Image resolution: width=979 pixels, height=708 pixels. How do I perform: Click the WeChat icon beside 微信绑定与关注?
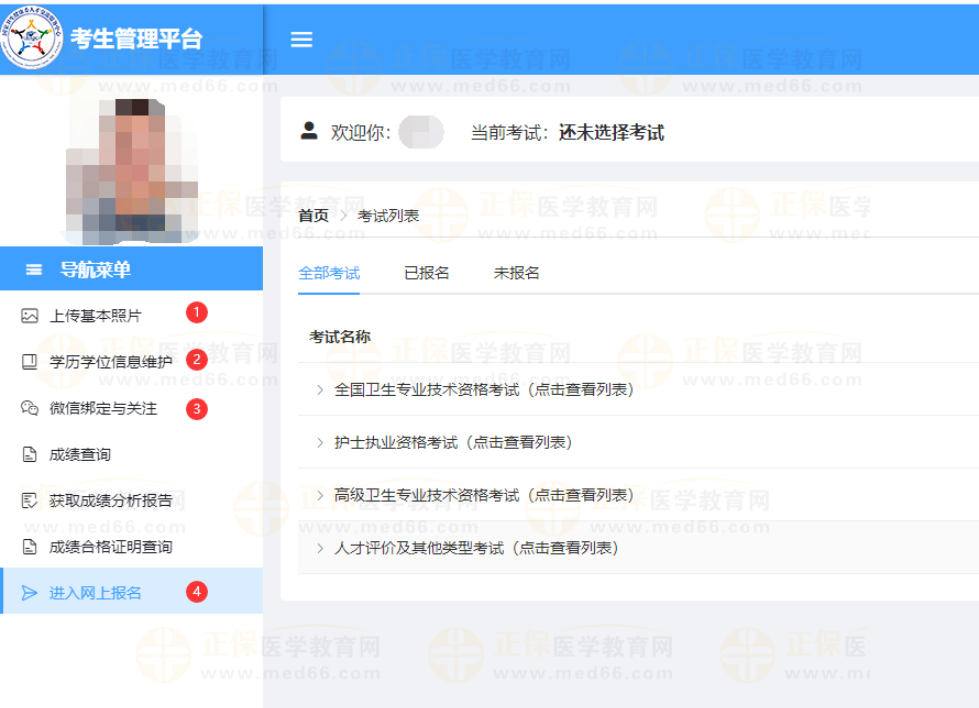coord(29,408)
